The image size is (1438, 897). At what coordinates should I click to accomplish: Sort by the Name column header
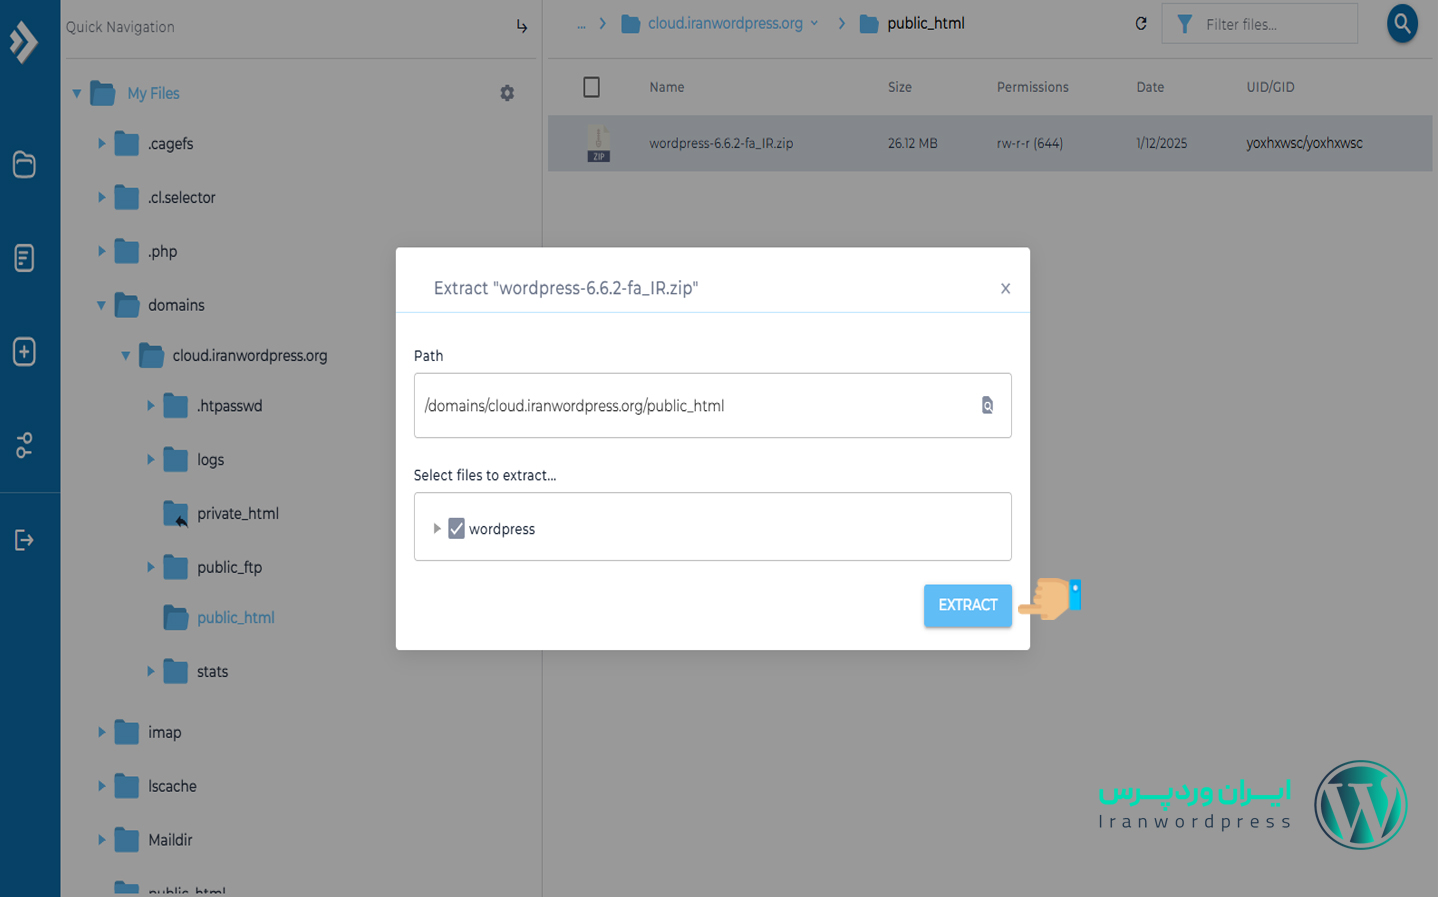tap(667, 87)
